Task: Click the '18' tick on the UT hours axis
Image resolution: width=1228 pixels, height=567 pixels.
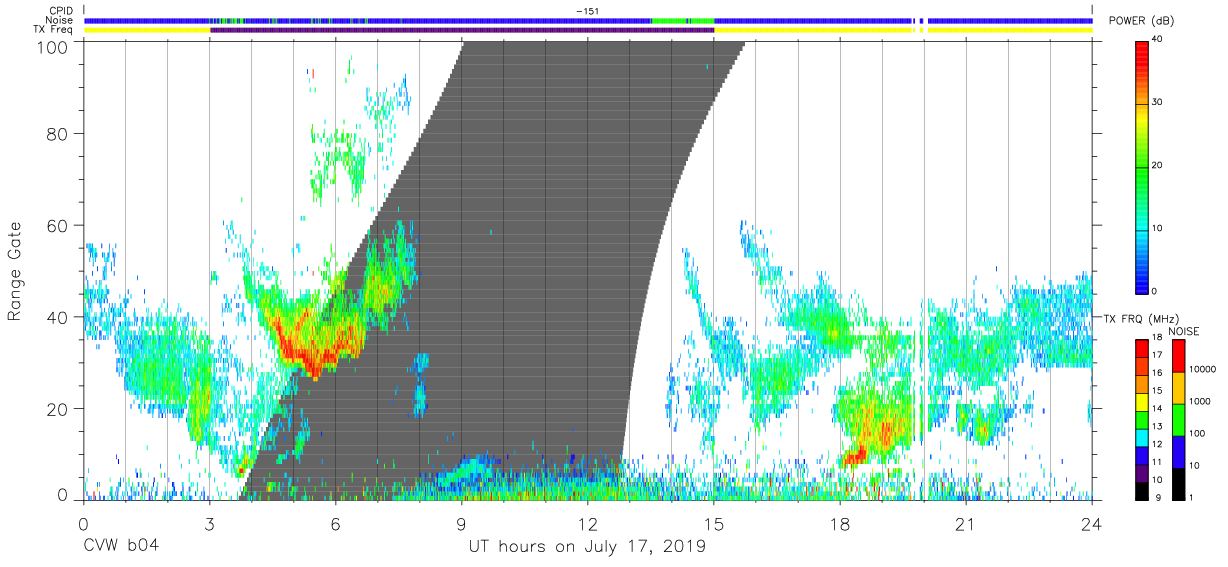Action: tap(839, 523)
